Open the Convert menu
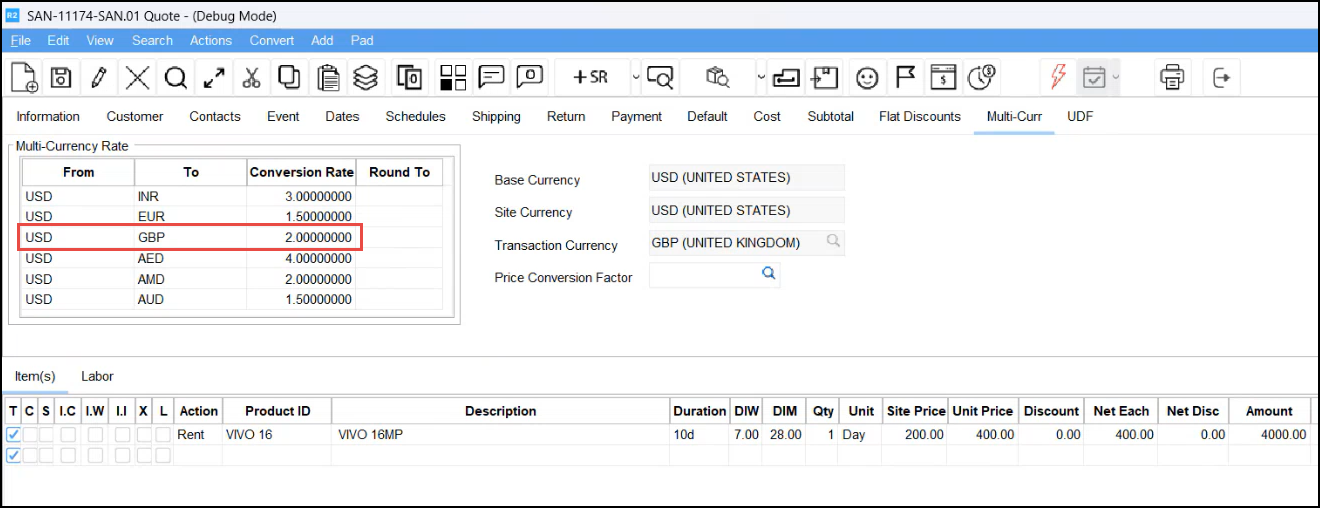The image size is (1320, 508). 272,40
